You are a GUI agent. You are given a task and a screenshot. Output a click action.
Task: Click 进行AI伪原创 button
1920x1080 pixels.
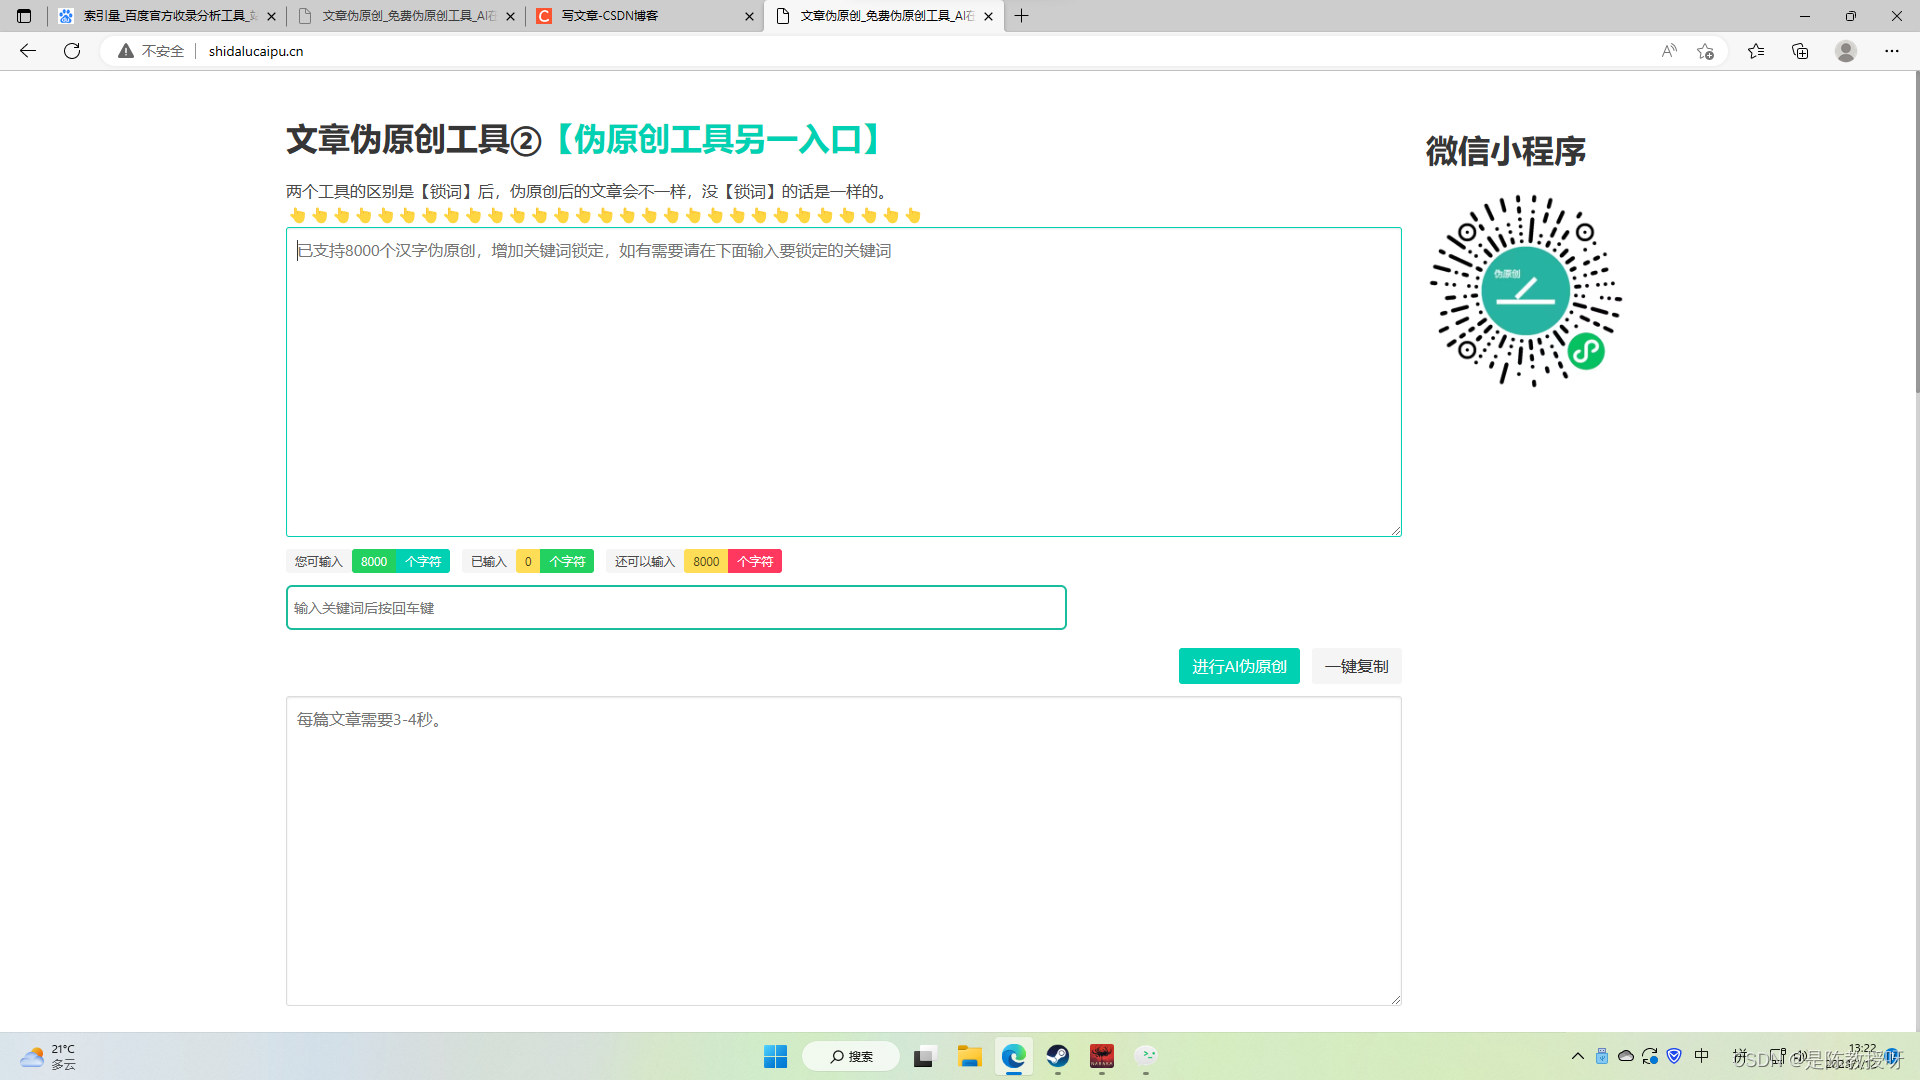tap(1239, 666)
